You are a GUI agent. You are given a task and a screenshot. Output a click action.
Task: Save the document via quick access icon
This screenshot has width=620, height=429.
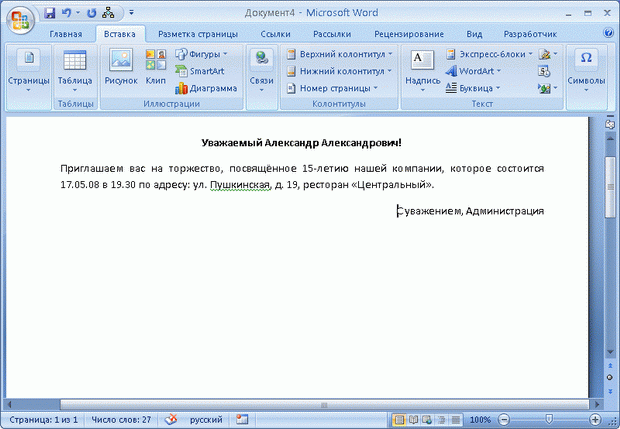[x=49, y=13]
